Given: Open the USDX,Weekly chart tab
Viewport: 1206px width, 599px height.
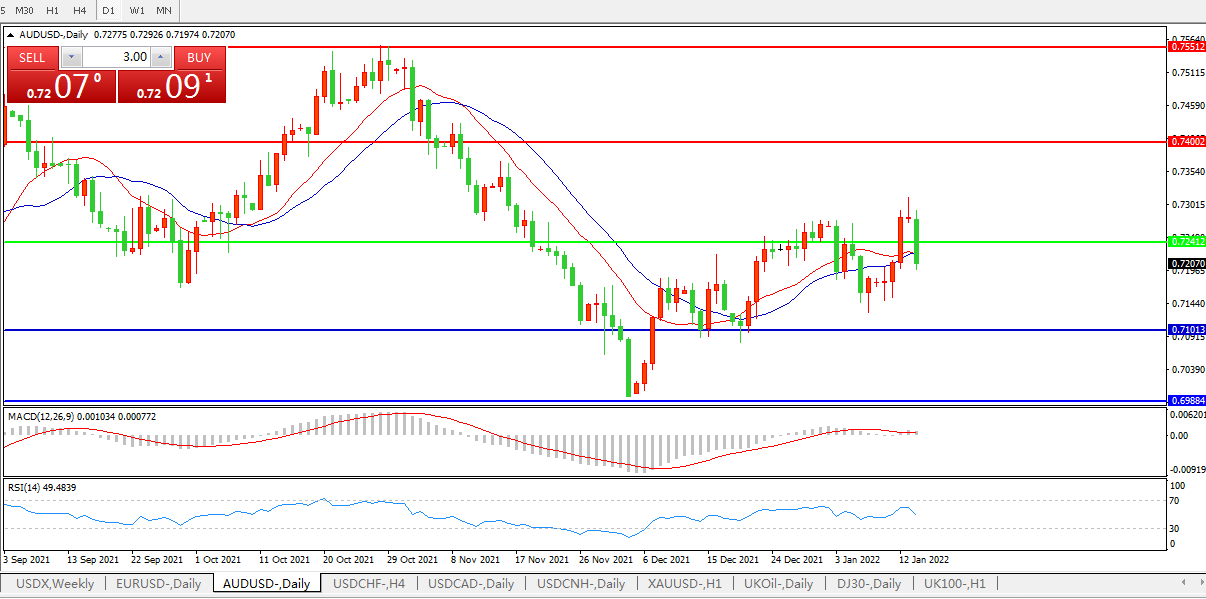Looking at the screenshot, I should pyautogui.click(x=56, y=584).
